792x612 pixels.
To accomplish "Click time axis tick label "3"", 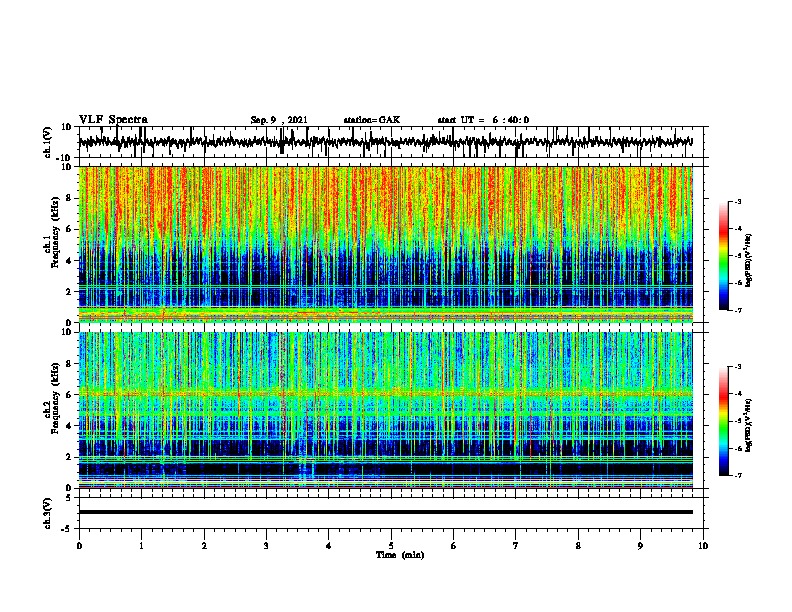I will 266,546.
